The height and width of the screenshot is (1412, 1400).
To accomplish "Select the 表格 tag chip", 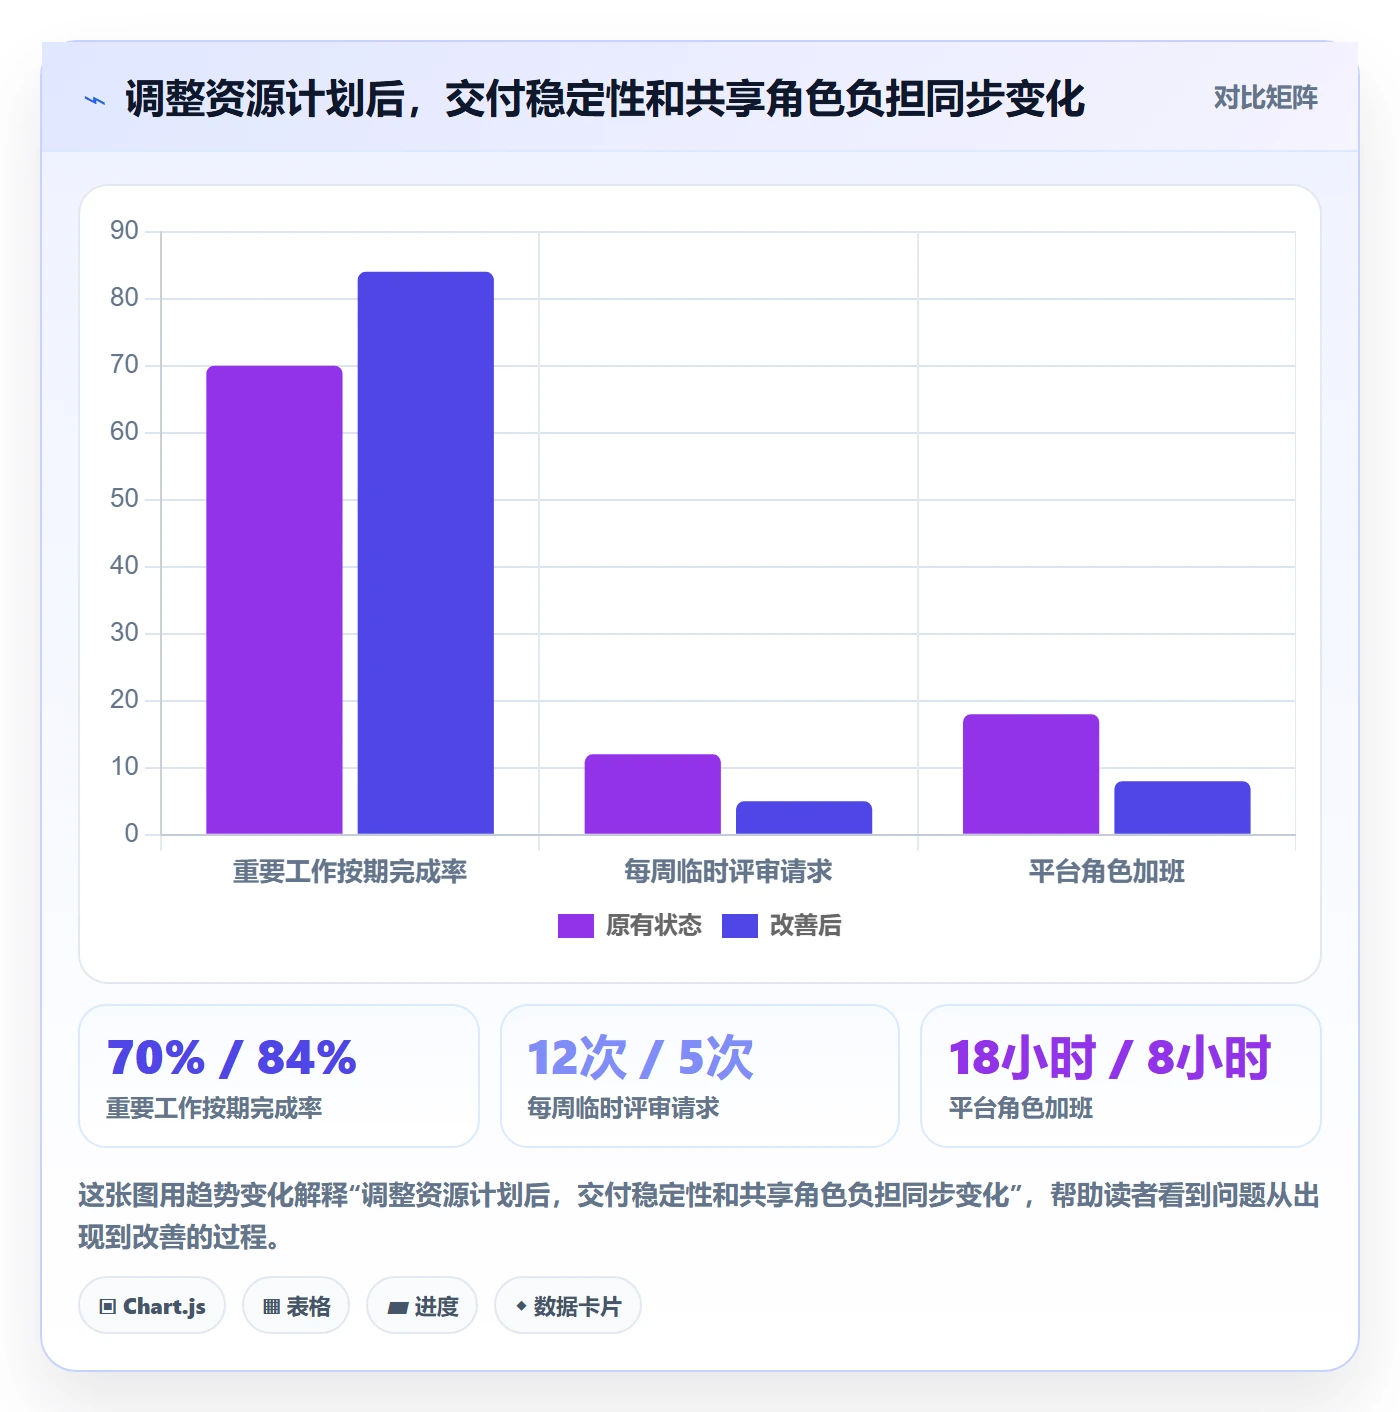I will pos(296,1306).
